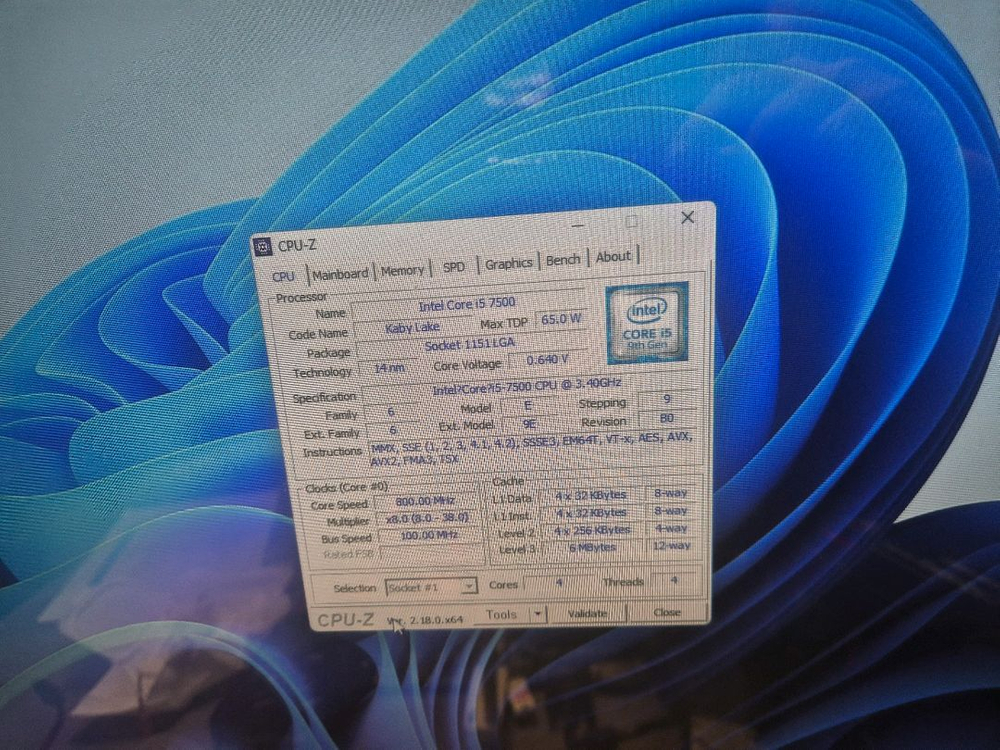Go to the SPD tab

[x=454, y=267]
